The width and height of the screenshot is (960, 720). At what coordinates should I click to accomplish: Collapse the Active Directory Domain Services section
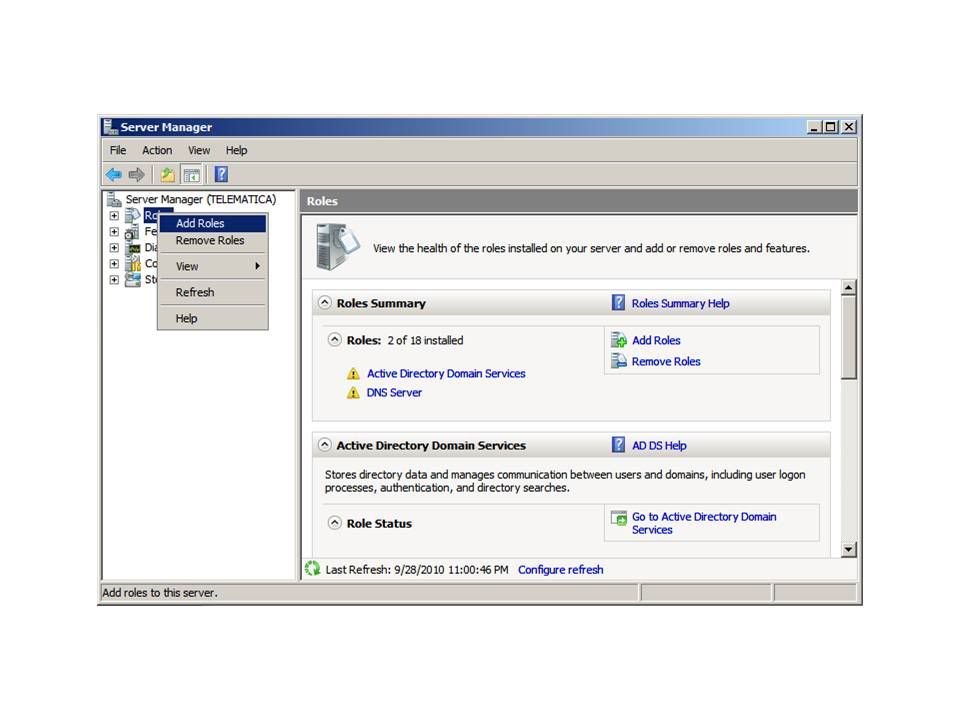325,446
